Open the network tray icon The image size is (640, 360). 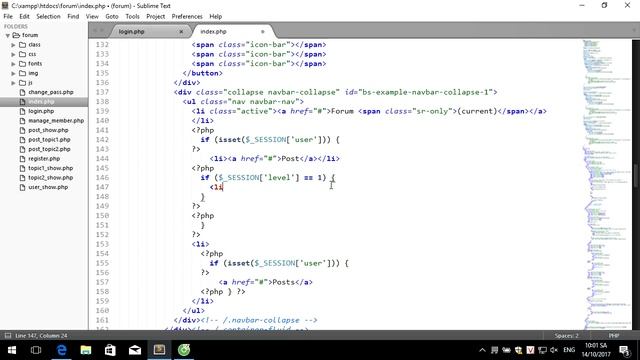click(542, 350)
